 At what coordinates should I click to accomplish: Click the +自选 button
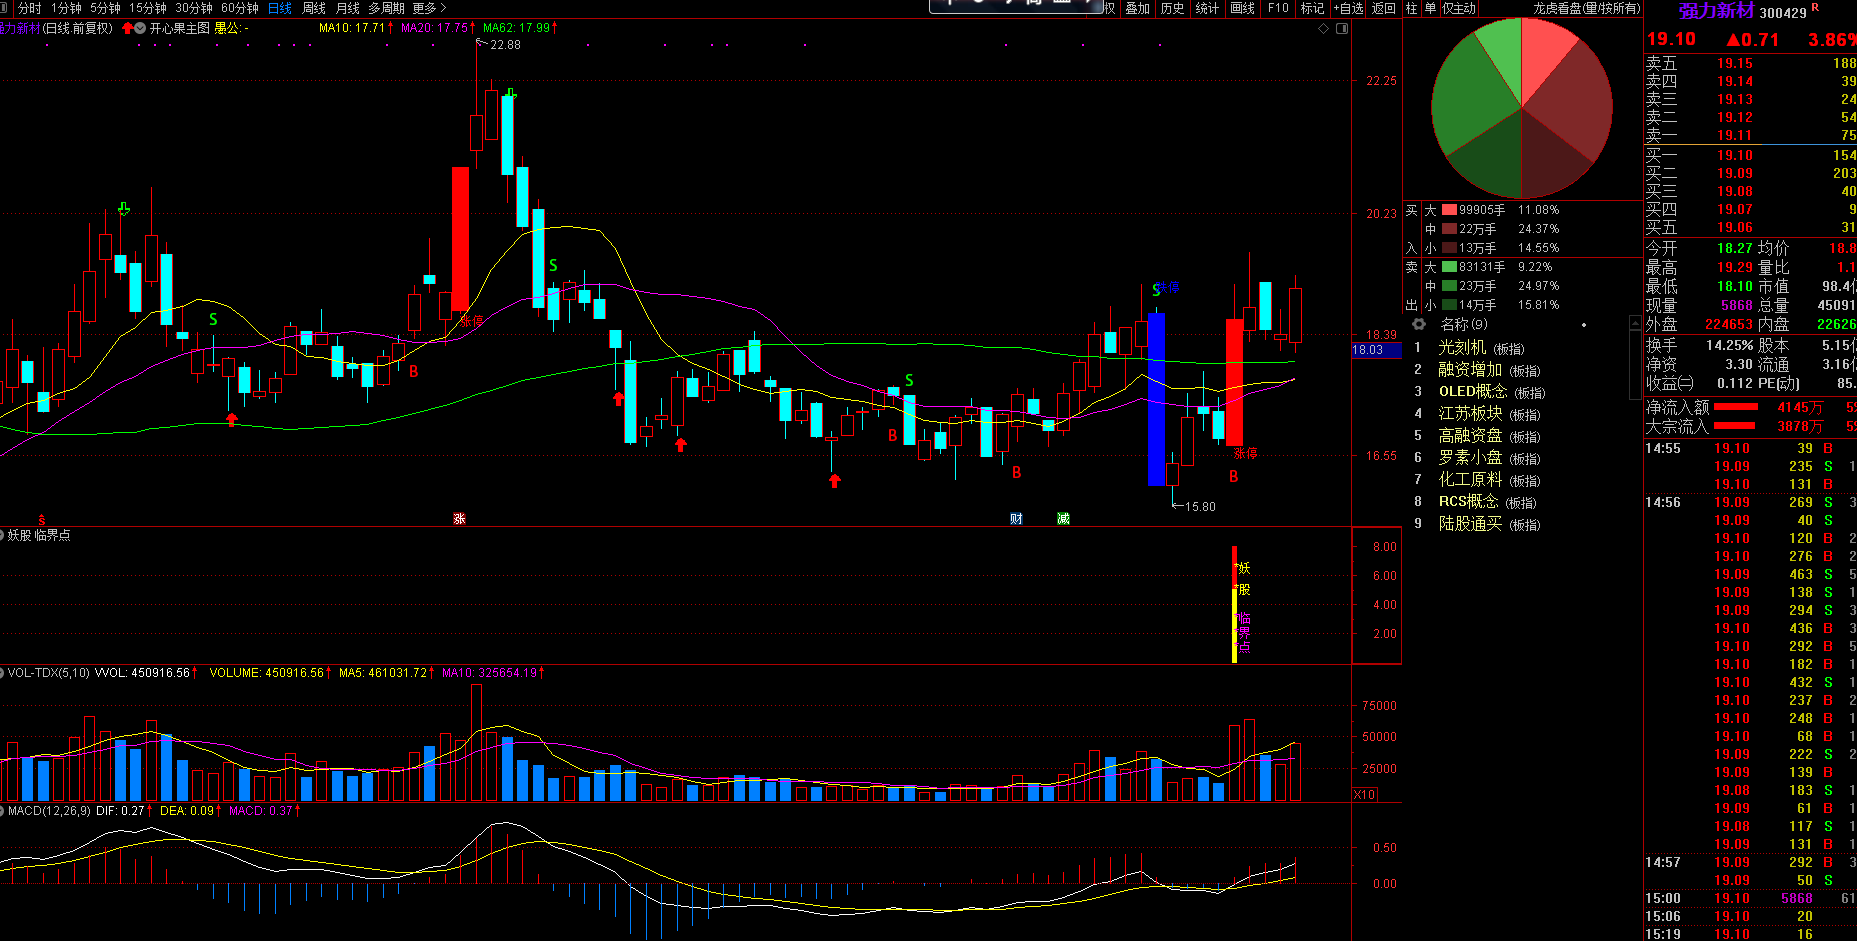click(1347, 8)
